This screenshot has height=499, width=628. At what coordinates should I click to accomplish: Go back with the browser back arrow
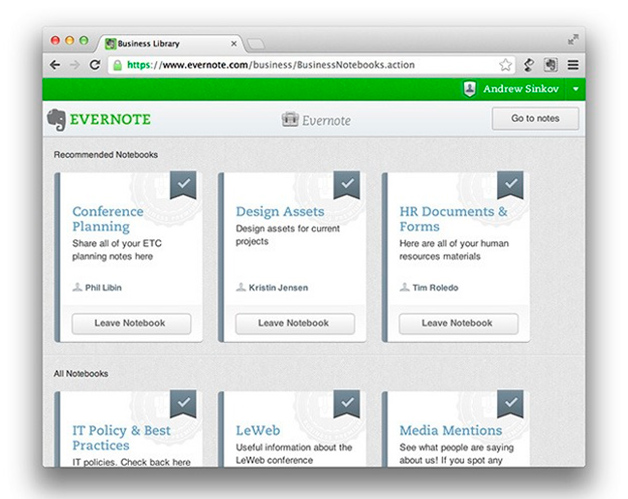[x=55, y=65]
